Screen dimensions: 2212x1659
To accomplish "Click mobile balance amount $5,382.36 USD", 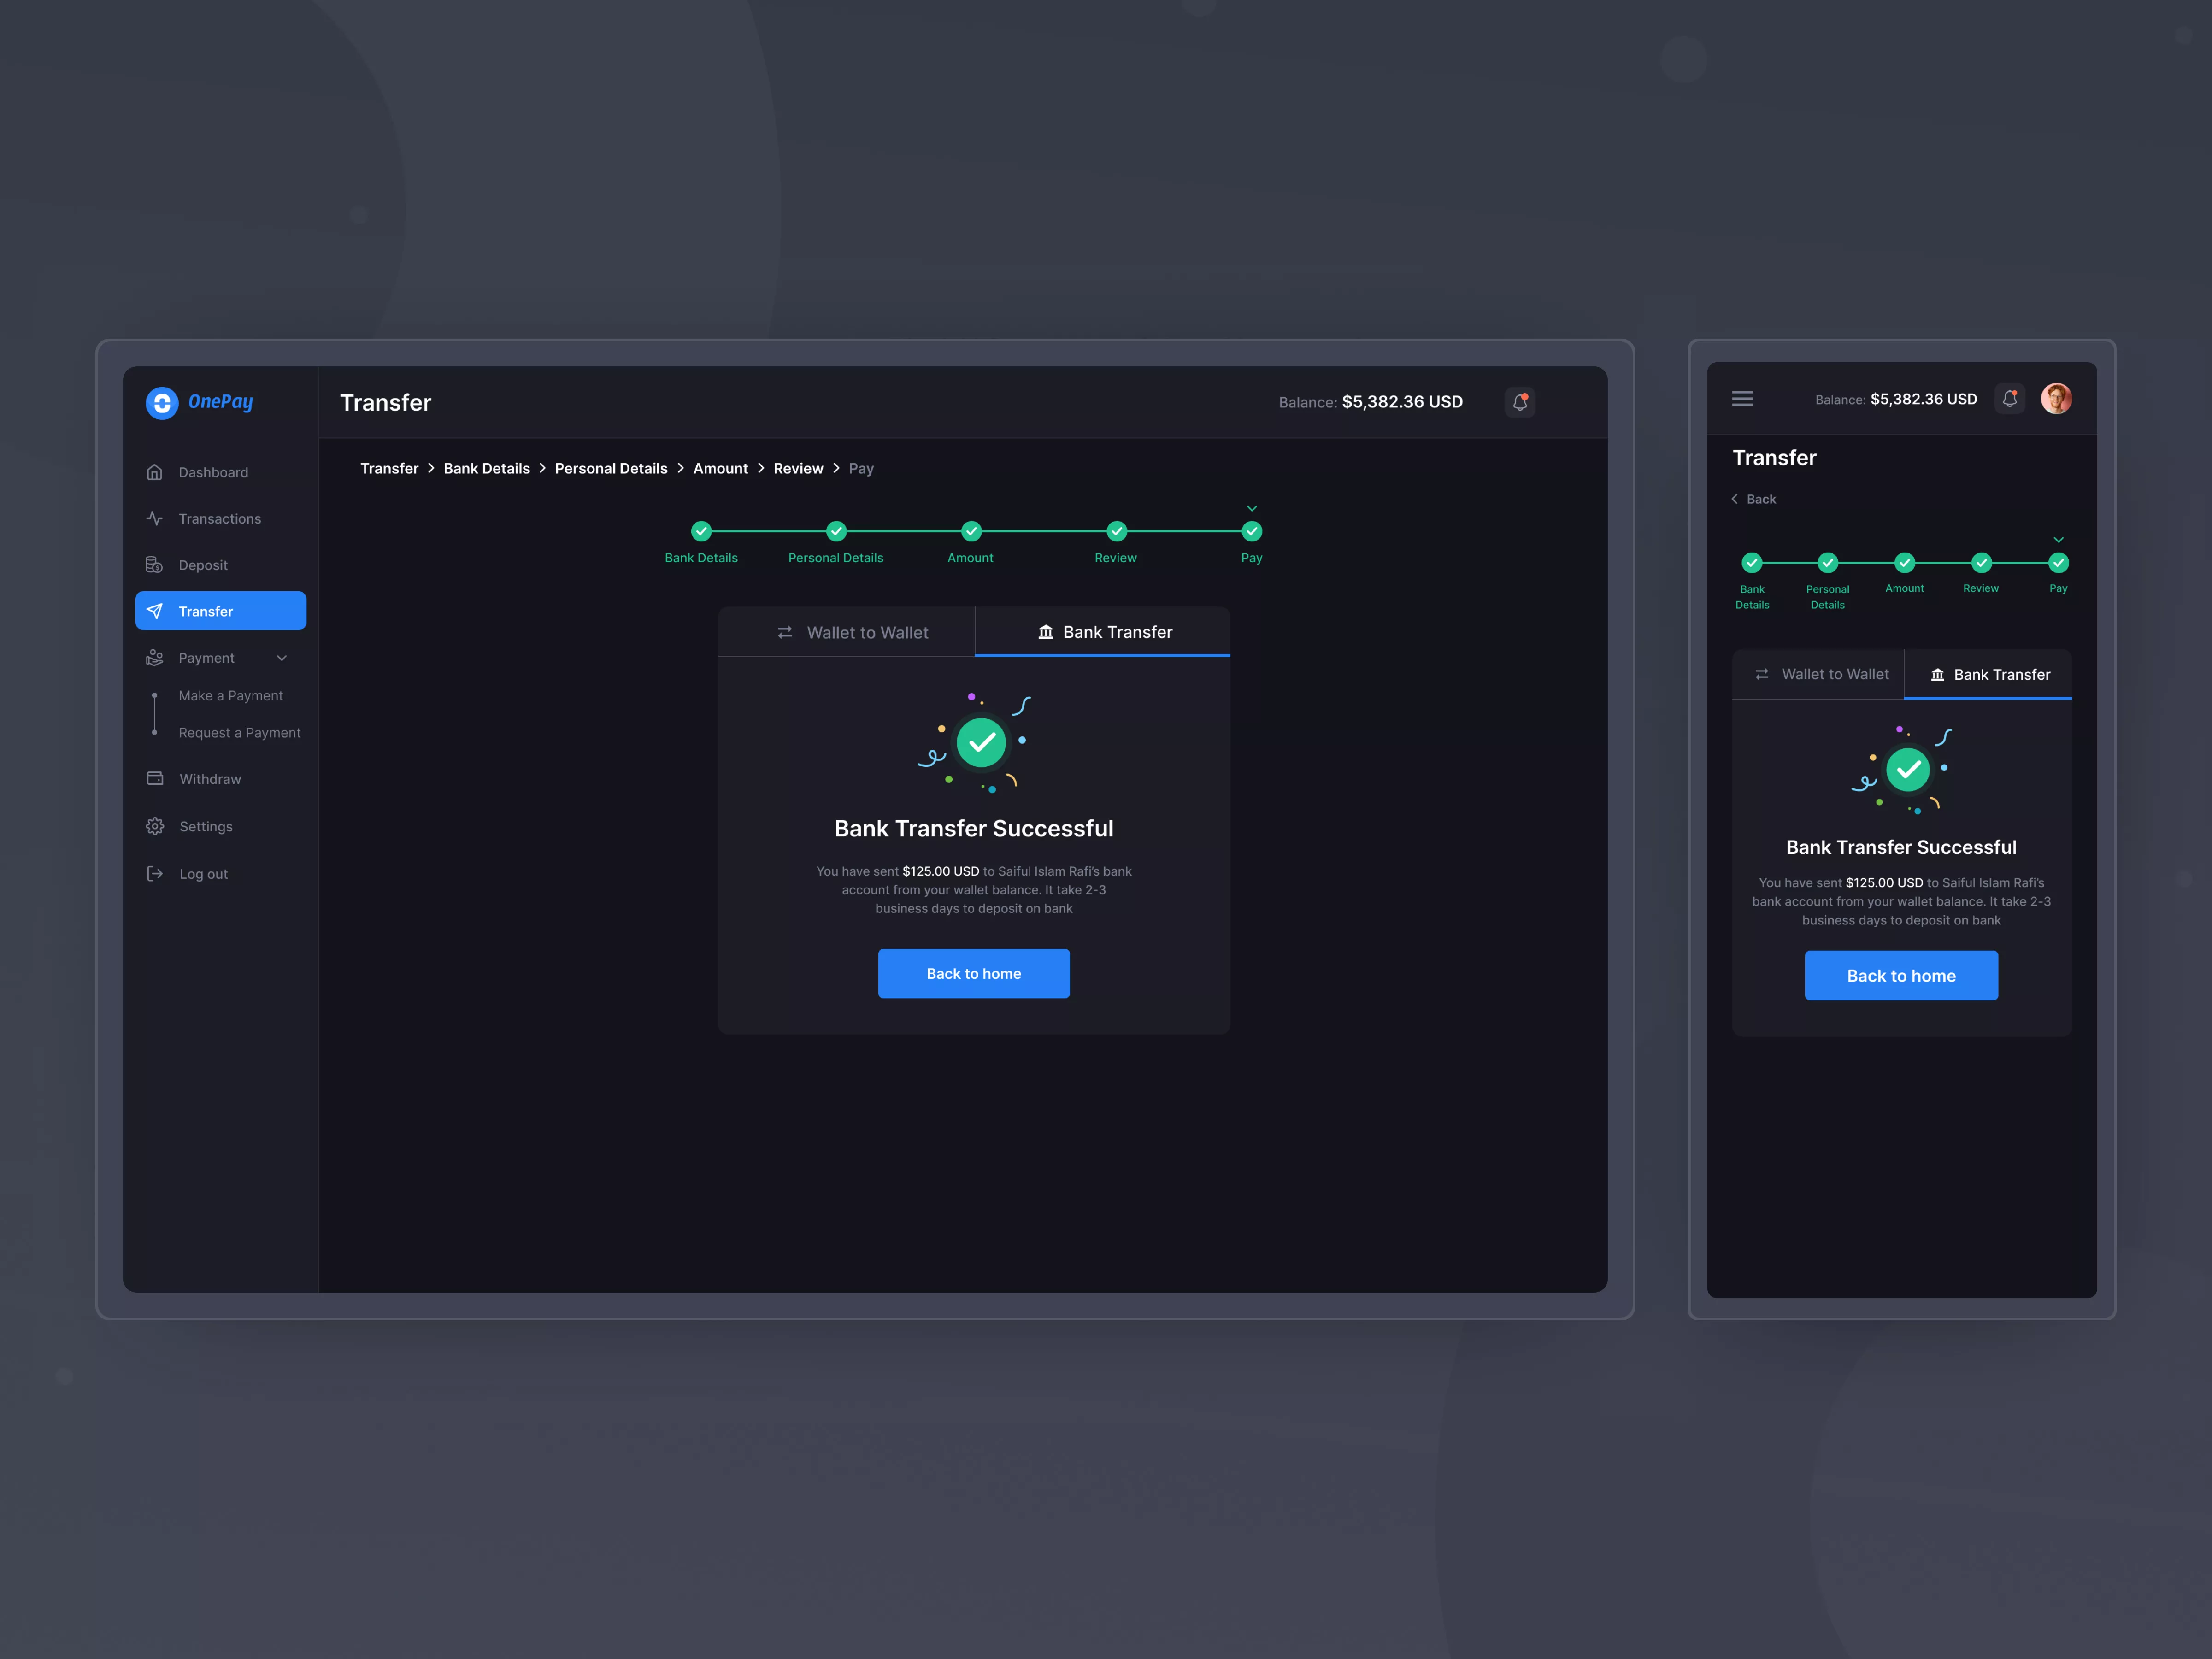I will (x=1923, y=399).
